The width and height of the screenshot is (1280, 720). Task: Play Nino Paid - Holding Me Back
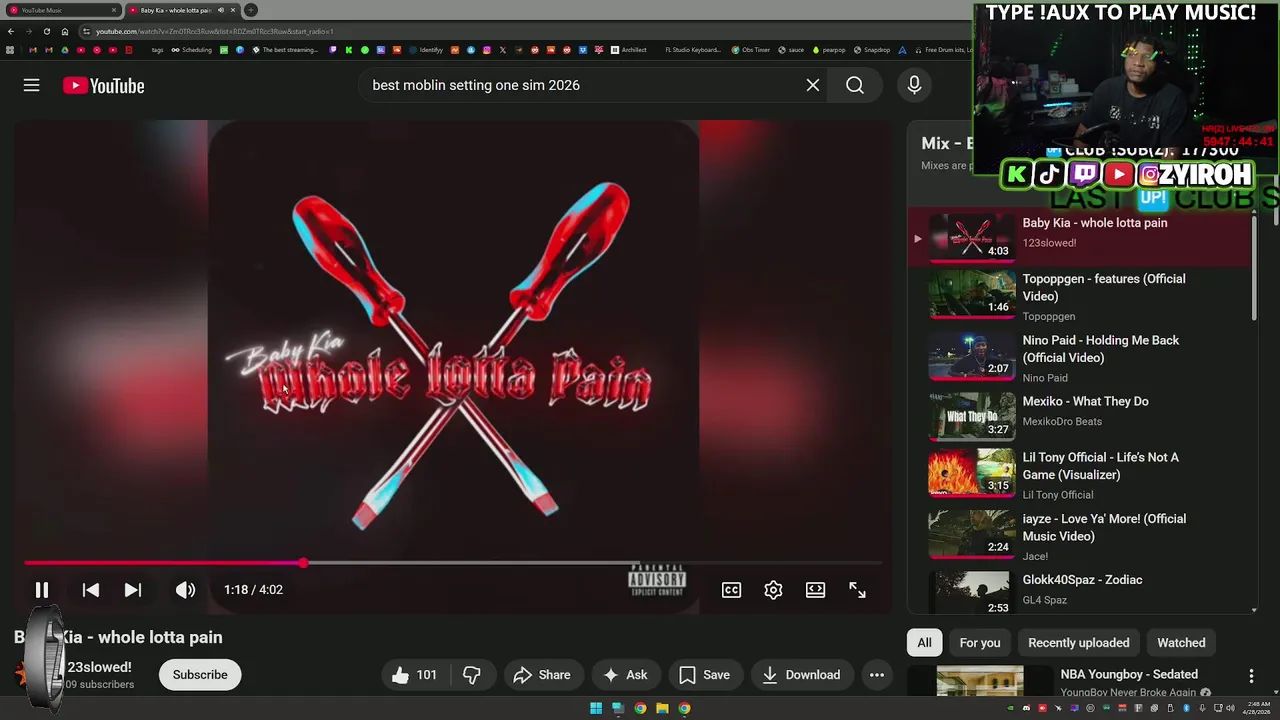(x=1078, y=358)
